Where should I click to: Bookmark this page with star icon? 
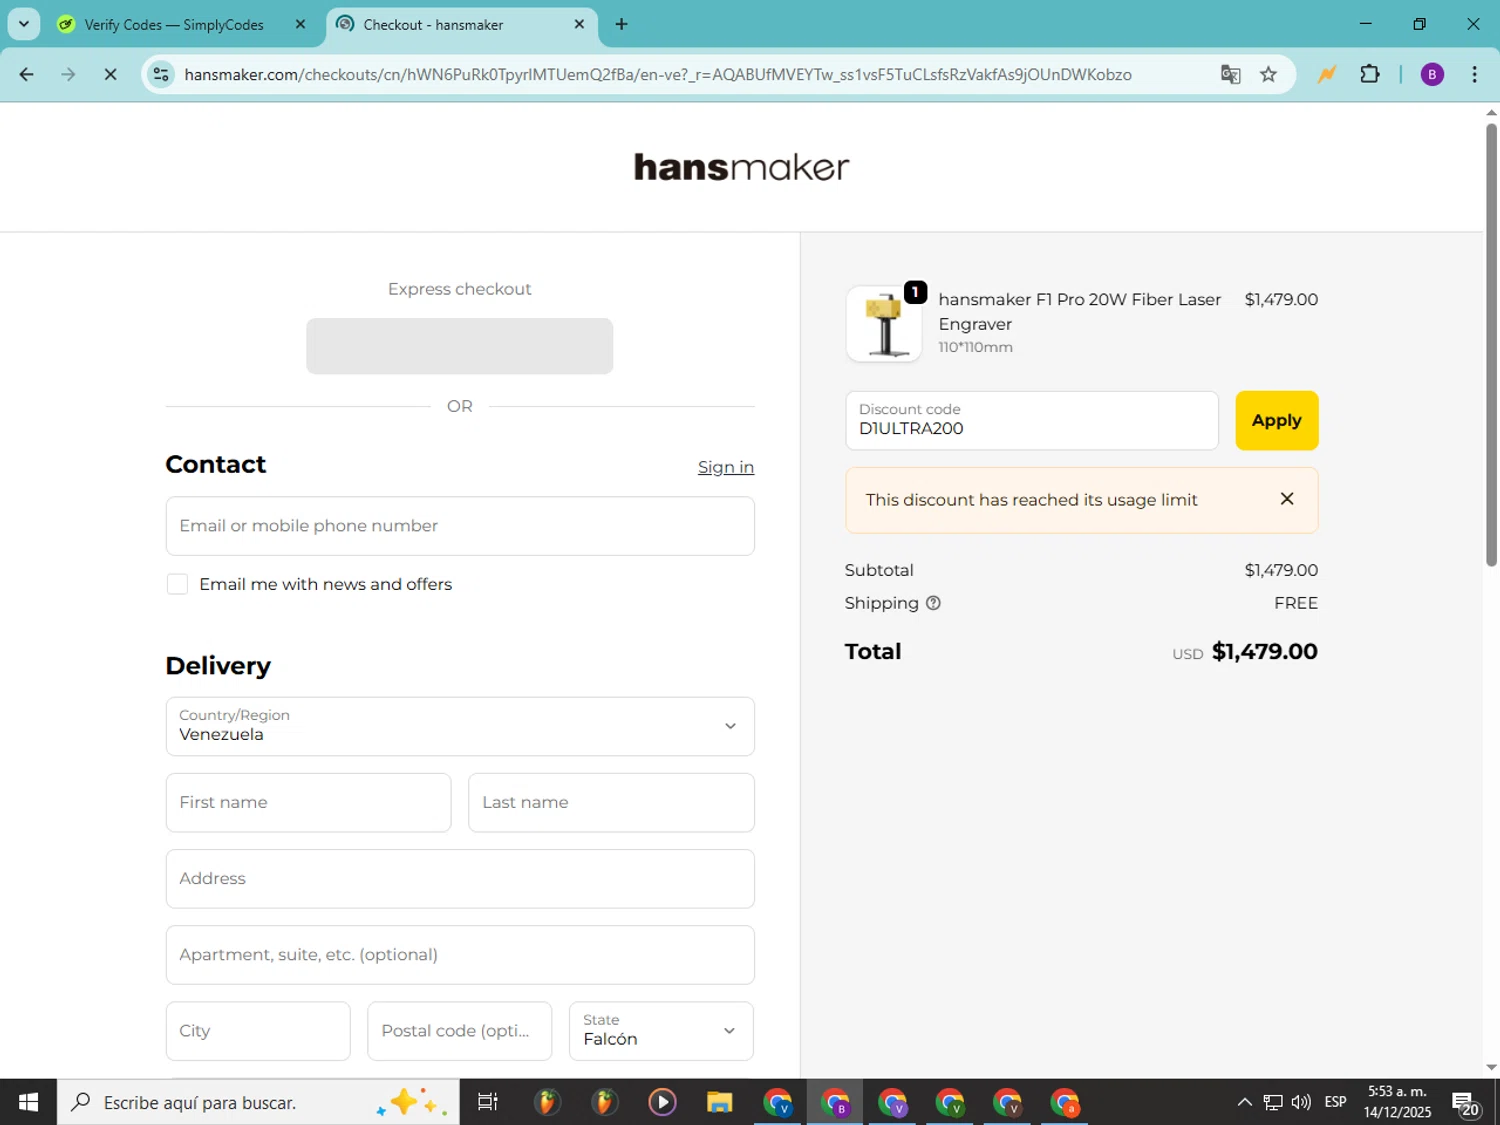pos(1268,74)
